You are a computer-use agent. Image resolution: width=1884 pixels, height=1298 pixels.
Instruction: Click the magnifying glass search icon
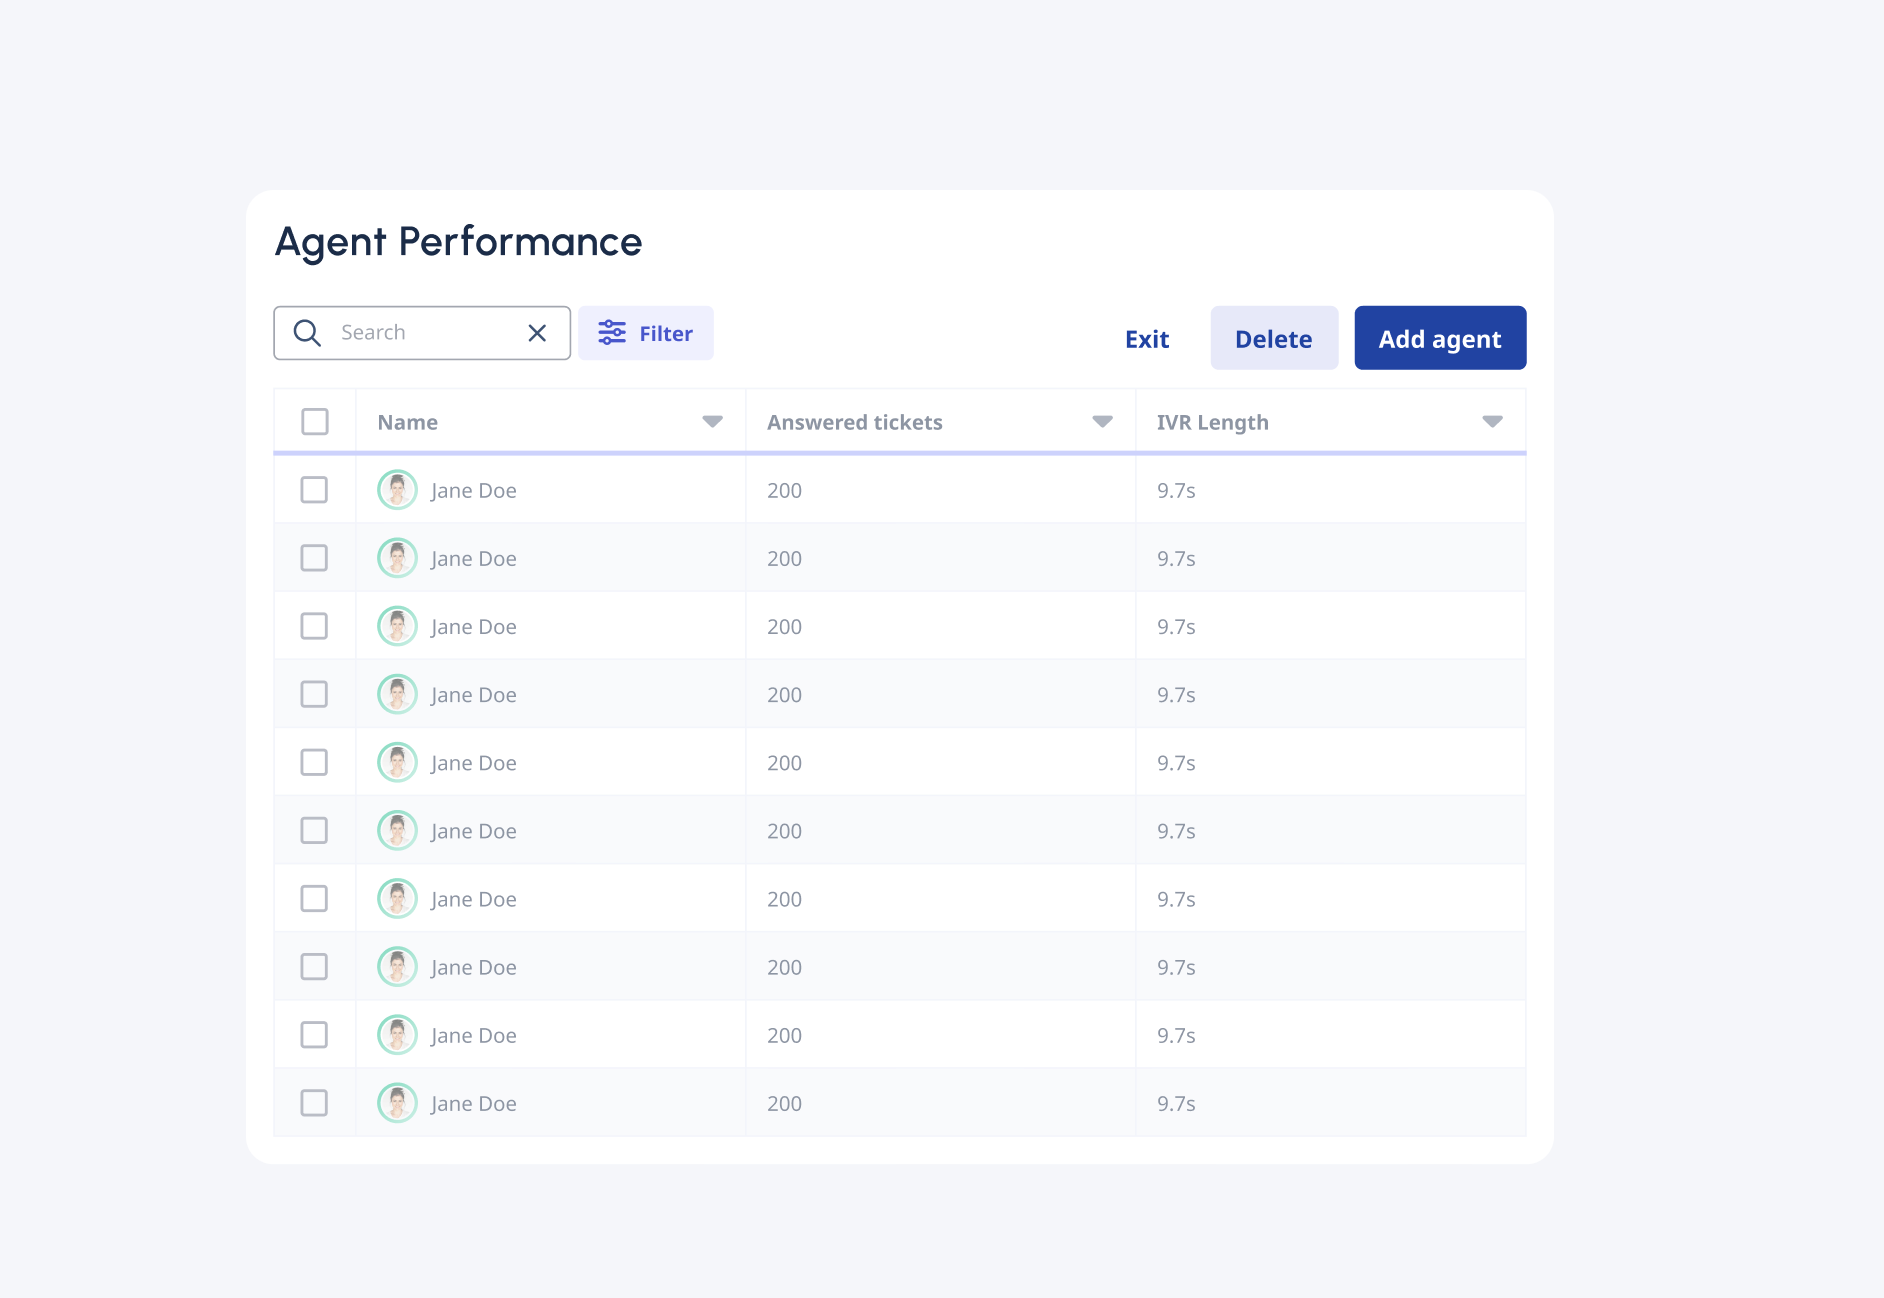[307, 333]
